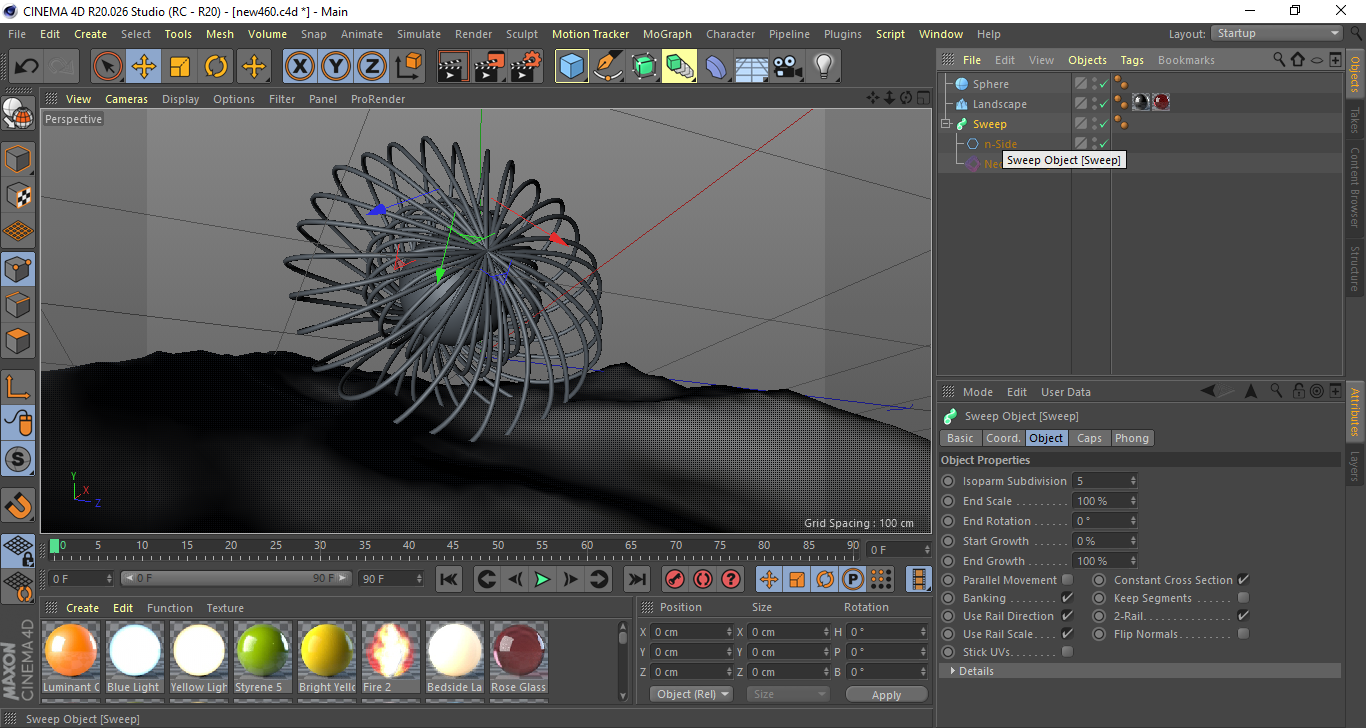
Task: Toggle the Y axis lock
Action: [x=336, y=67]
